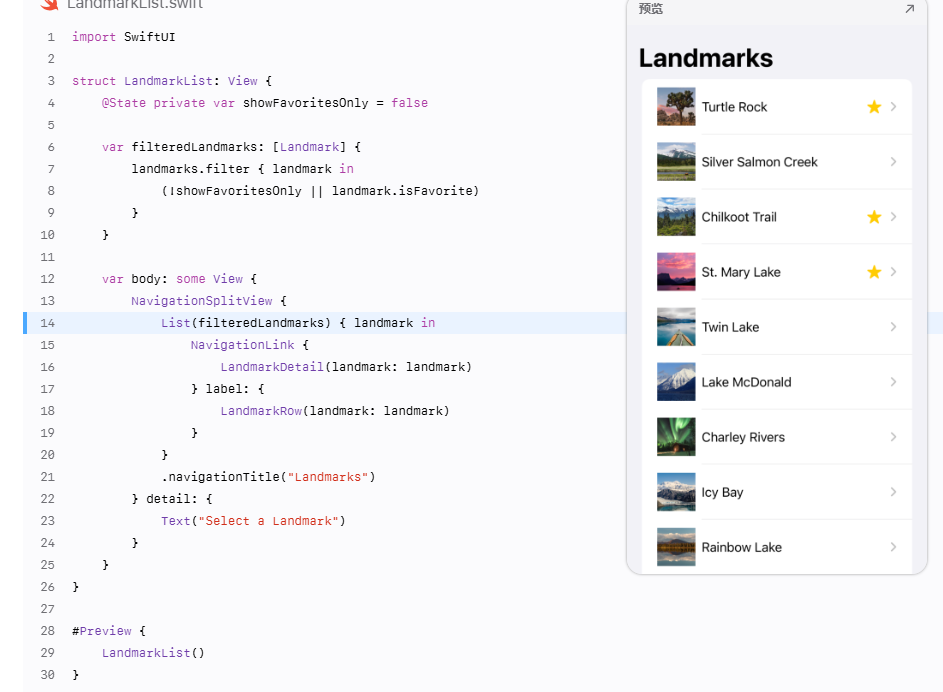Click NavigationLink on line 15
The width and height of the screenshot is (943, 692).
242,344
